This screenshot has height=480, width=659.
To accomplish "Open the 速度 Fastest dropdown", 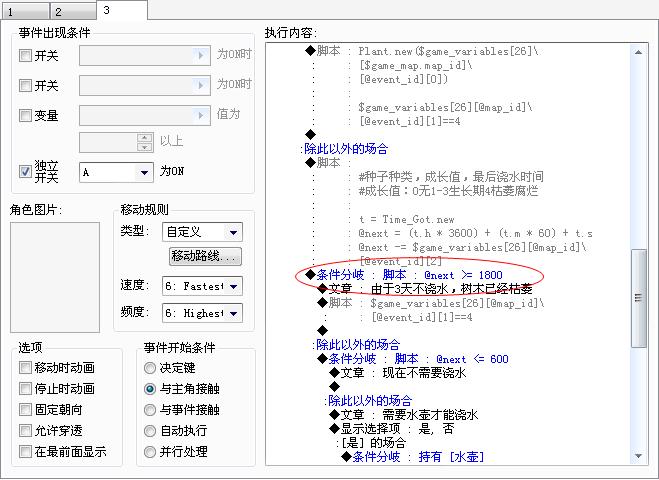I will tap(202, 286).
